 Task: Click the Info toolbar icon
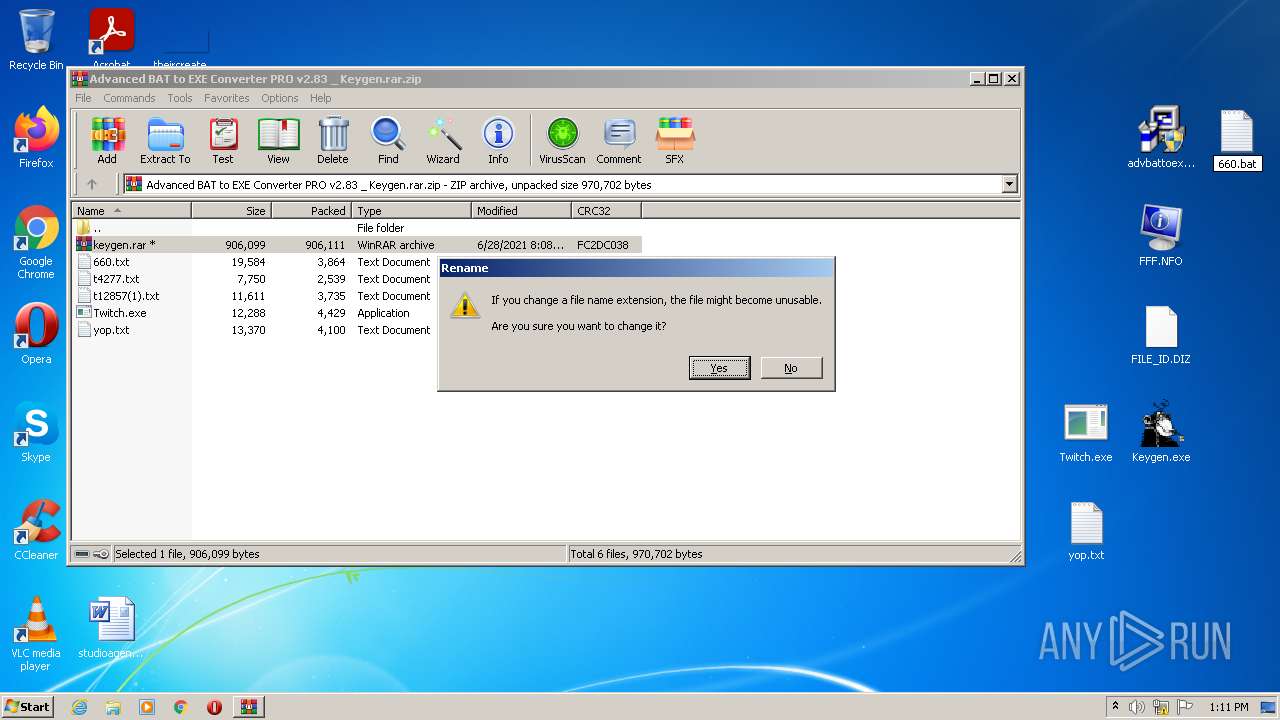click(498, 140)
